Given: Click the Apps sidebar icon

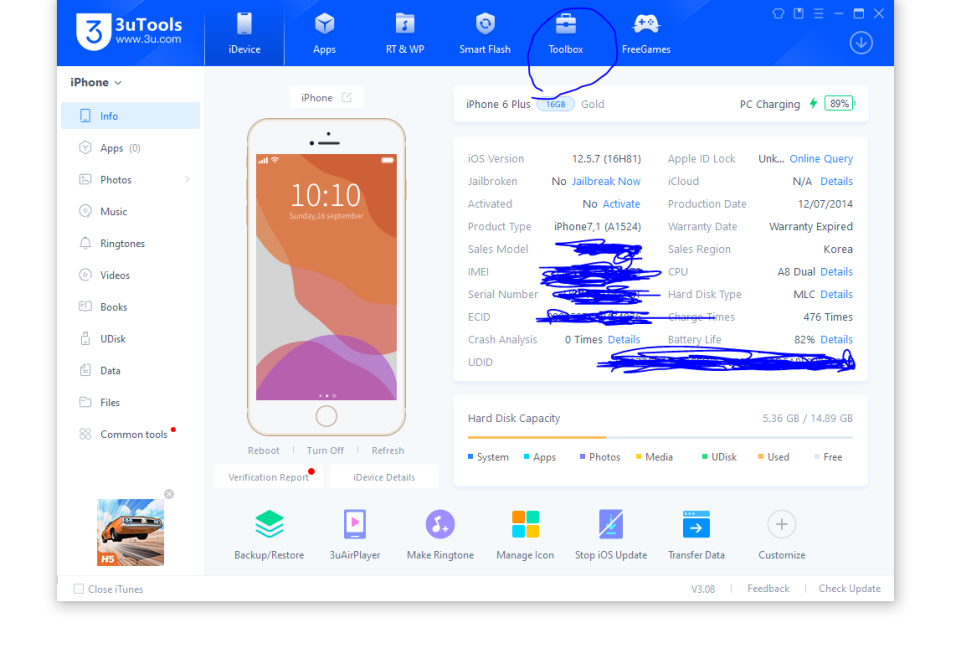Looking at the screenshot, I should (85, 148).
